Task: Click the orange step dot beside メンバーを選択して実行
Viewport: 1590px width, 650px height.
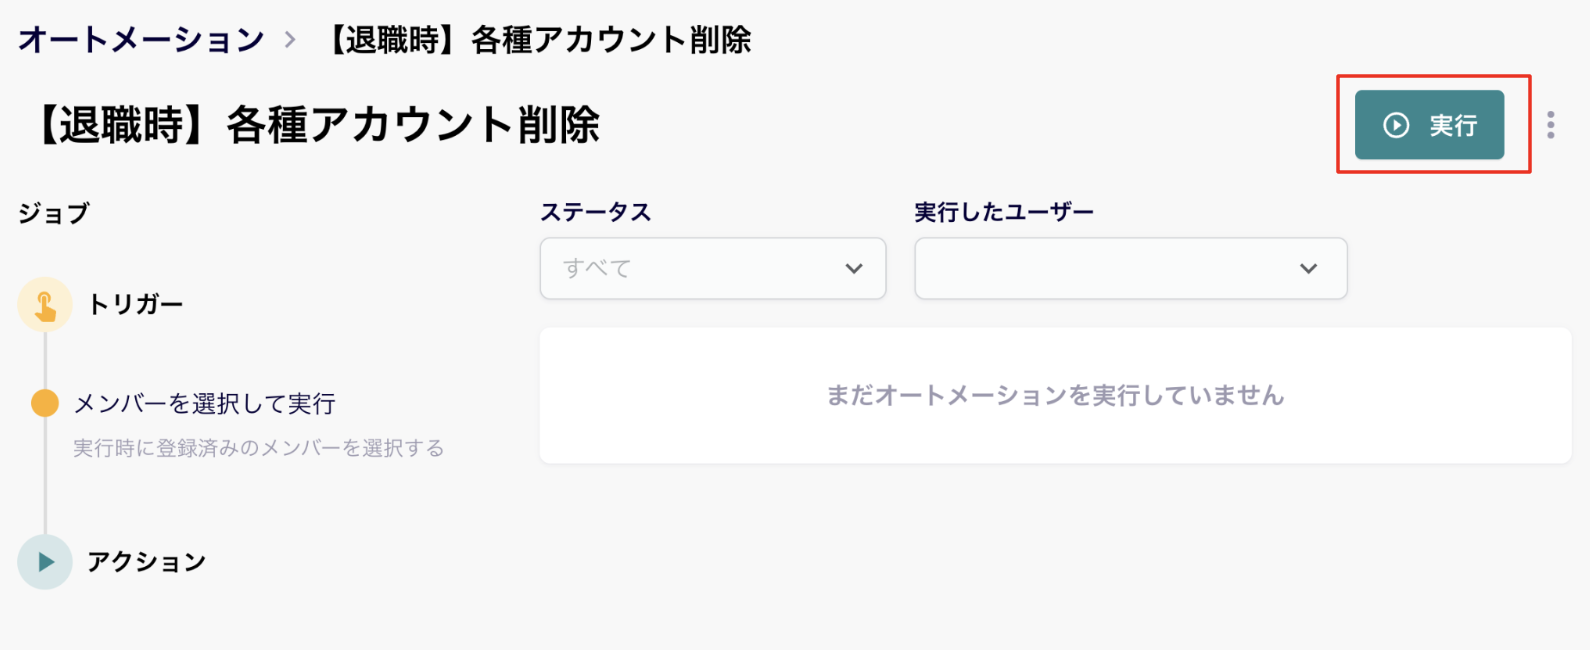Action: (x=45, y=403)
